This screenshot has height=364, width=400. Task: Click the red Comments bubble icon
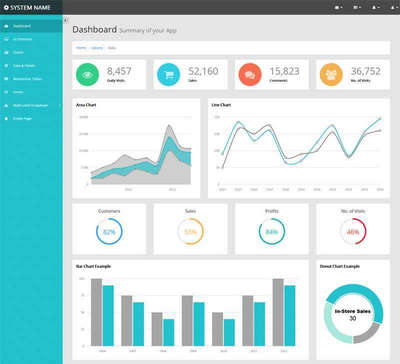tap(250, 75)
